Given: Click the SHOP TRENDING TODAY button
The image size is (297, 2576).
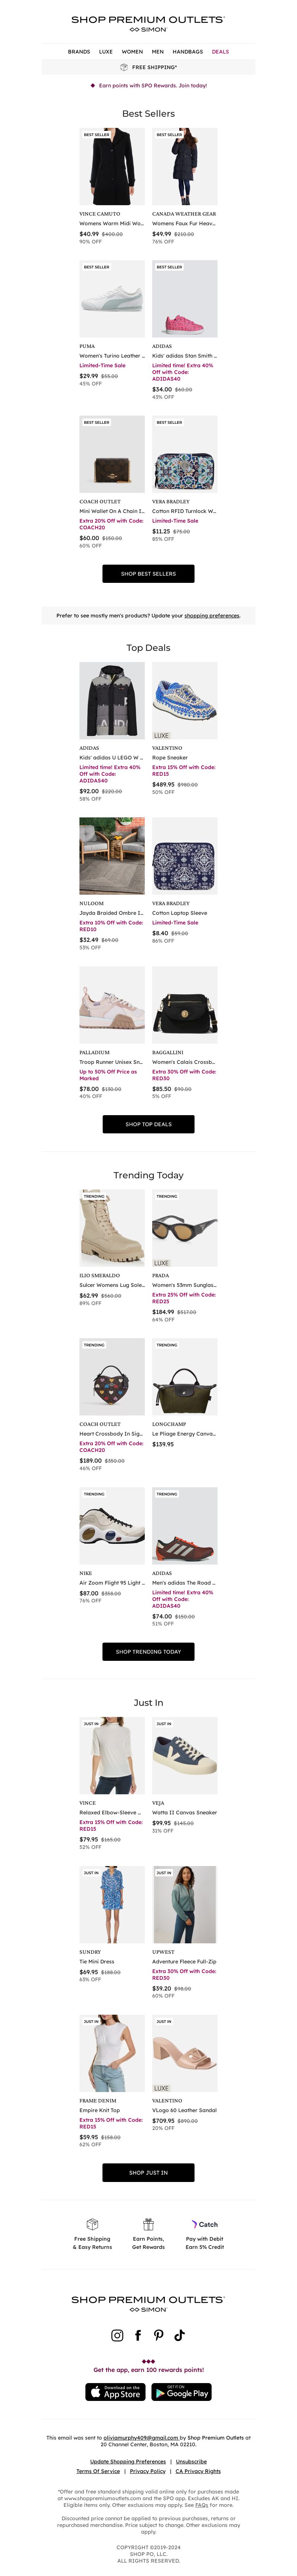Looking at the screenshot, I should point(148,1651).
